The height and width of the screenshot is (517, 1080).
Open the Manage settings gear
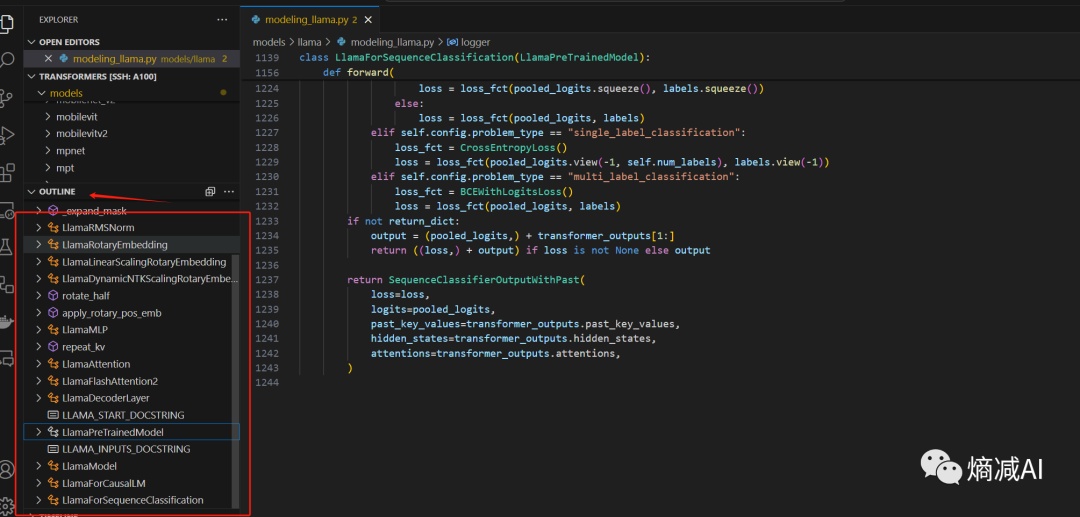[6, 506]
